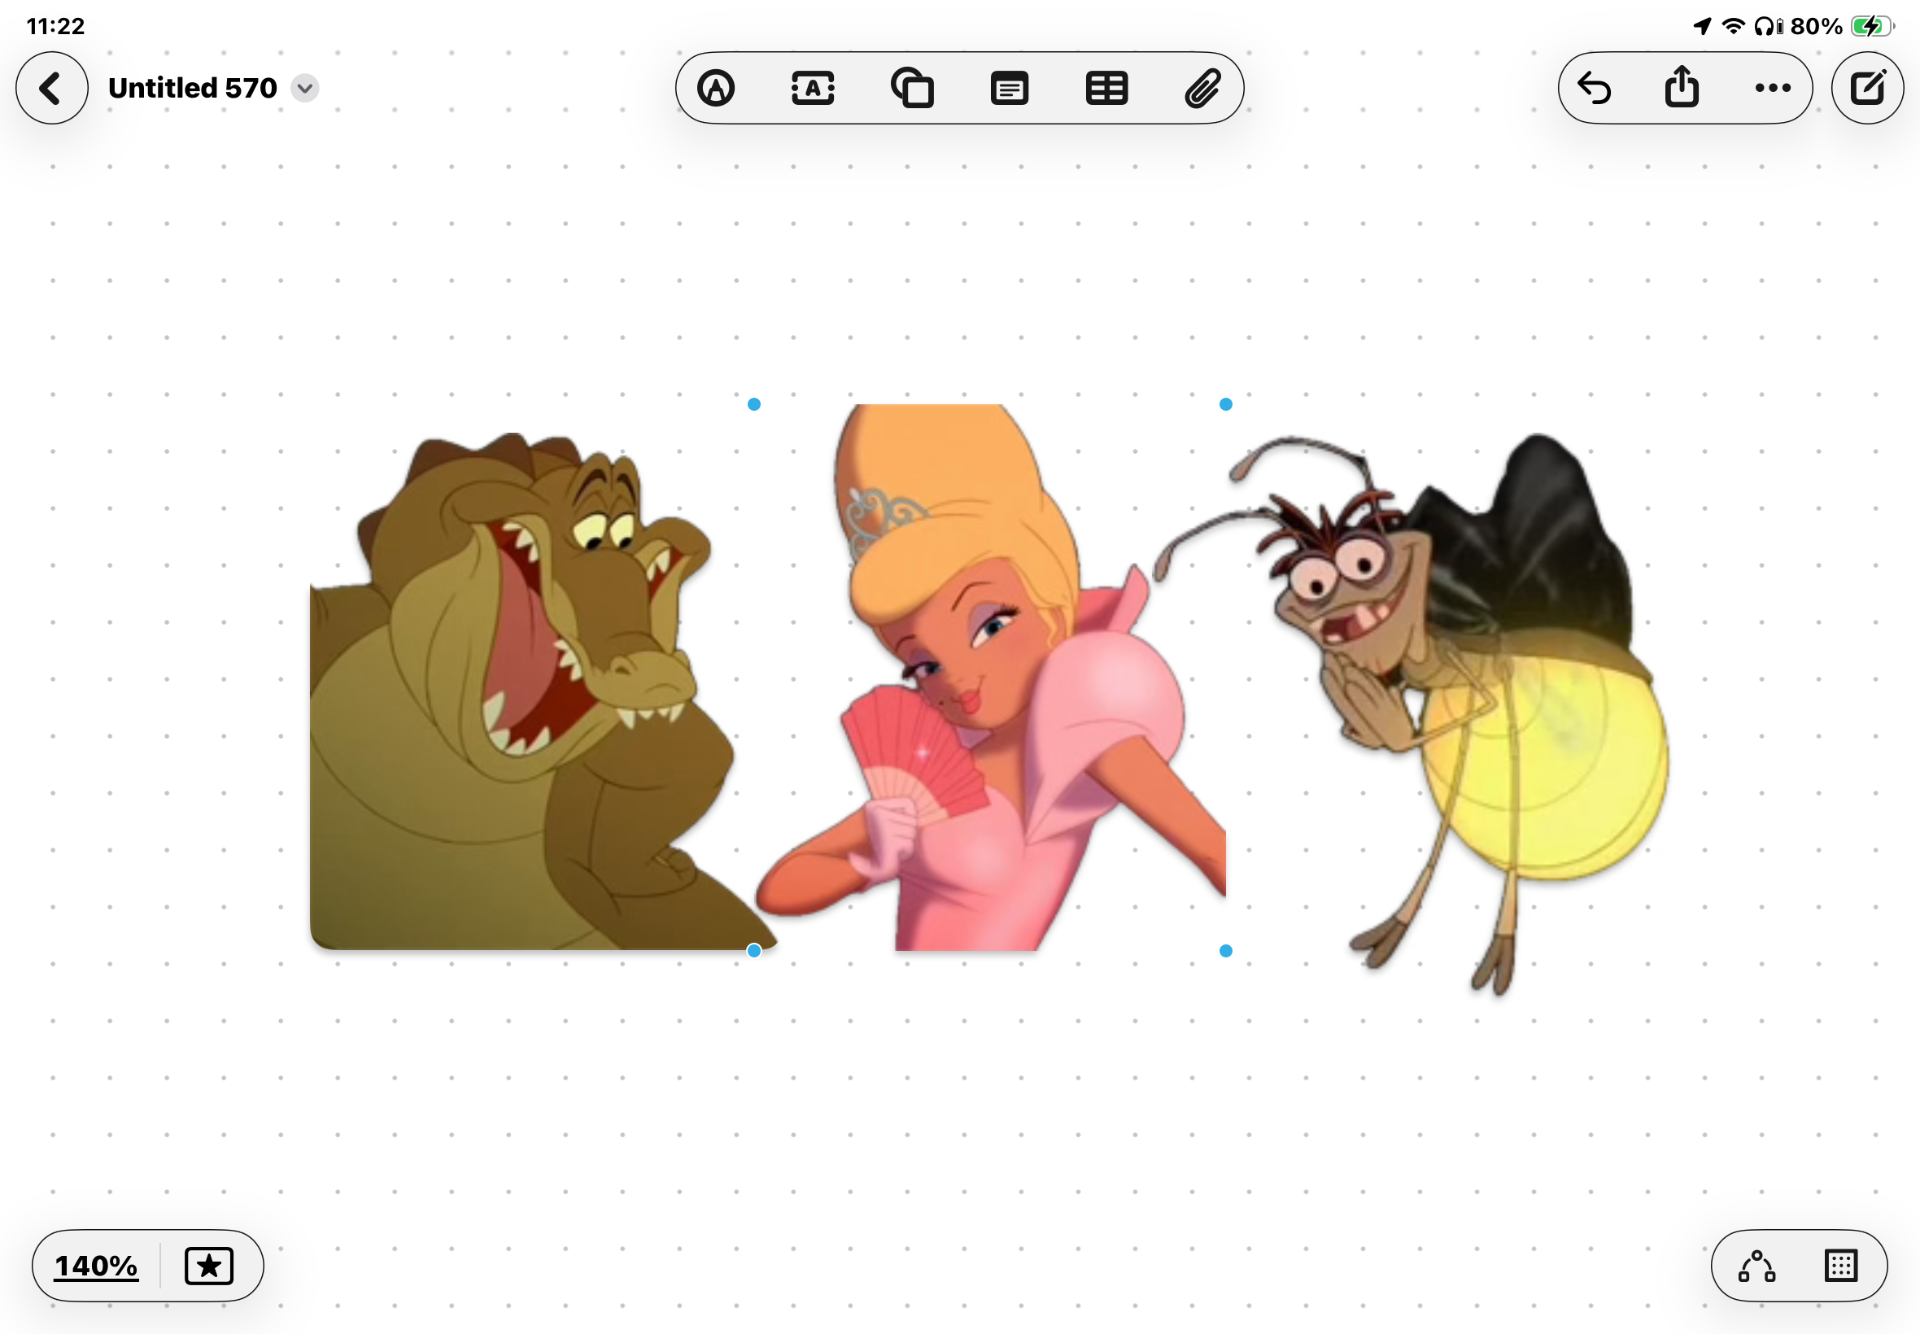Click the Untitled 570 board title
Screen dimensions: 1920x1334
tap(192, 89)
